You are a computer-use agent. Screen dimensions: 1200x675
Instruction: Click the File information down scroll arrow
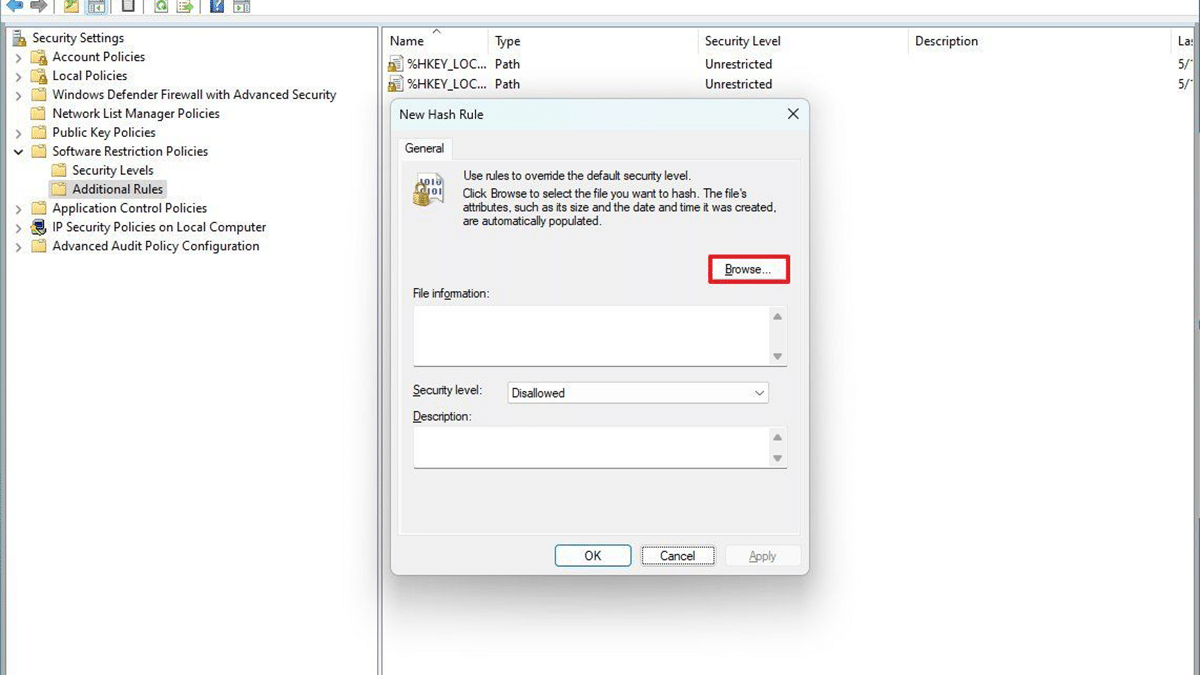point(777,356)
